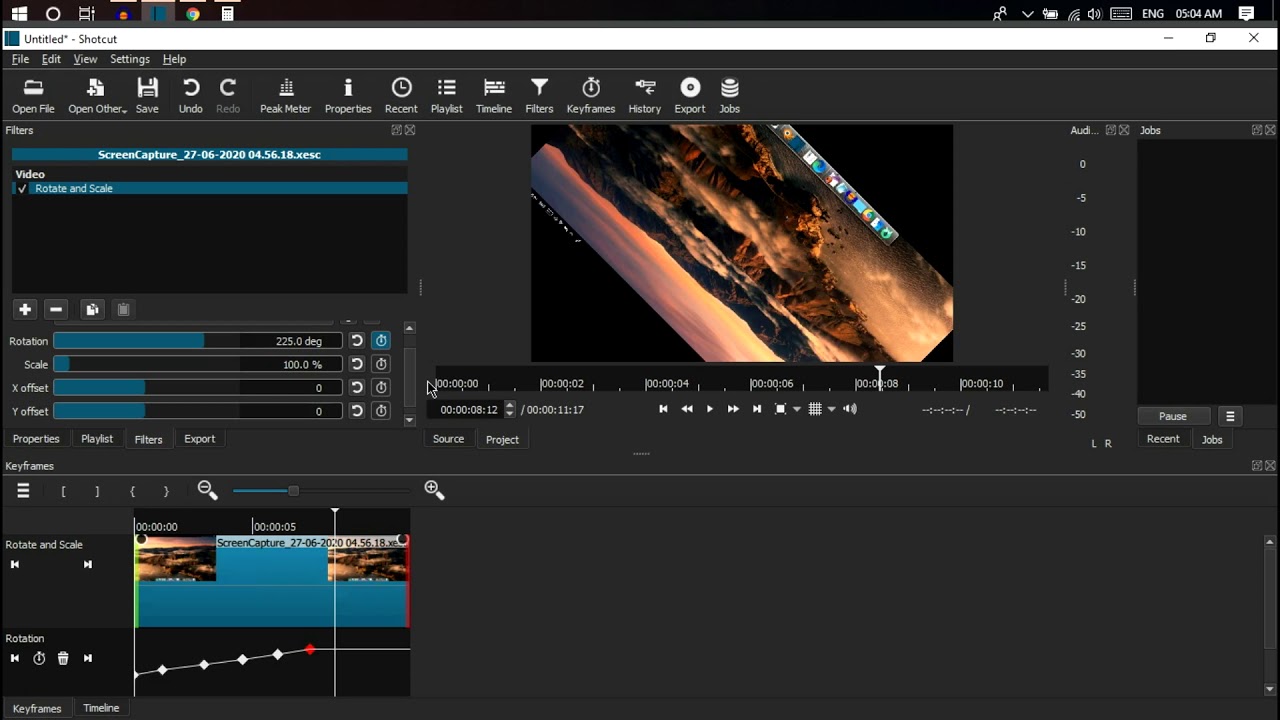Open the Jobs panel menu button
Viewport: 1280px width, 720px height.
pyautogui.click(x=1230, y=416)
